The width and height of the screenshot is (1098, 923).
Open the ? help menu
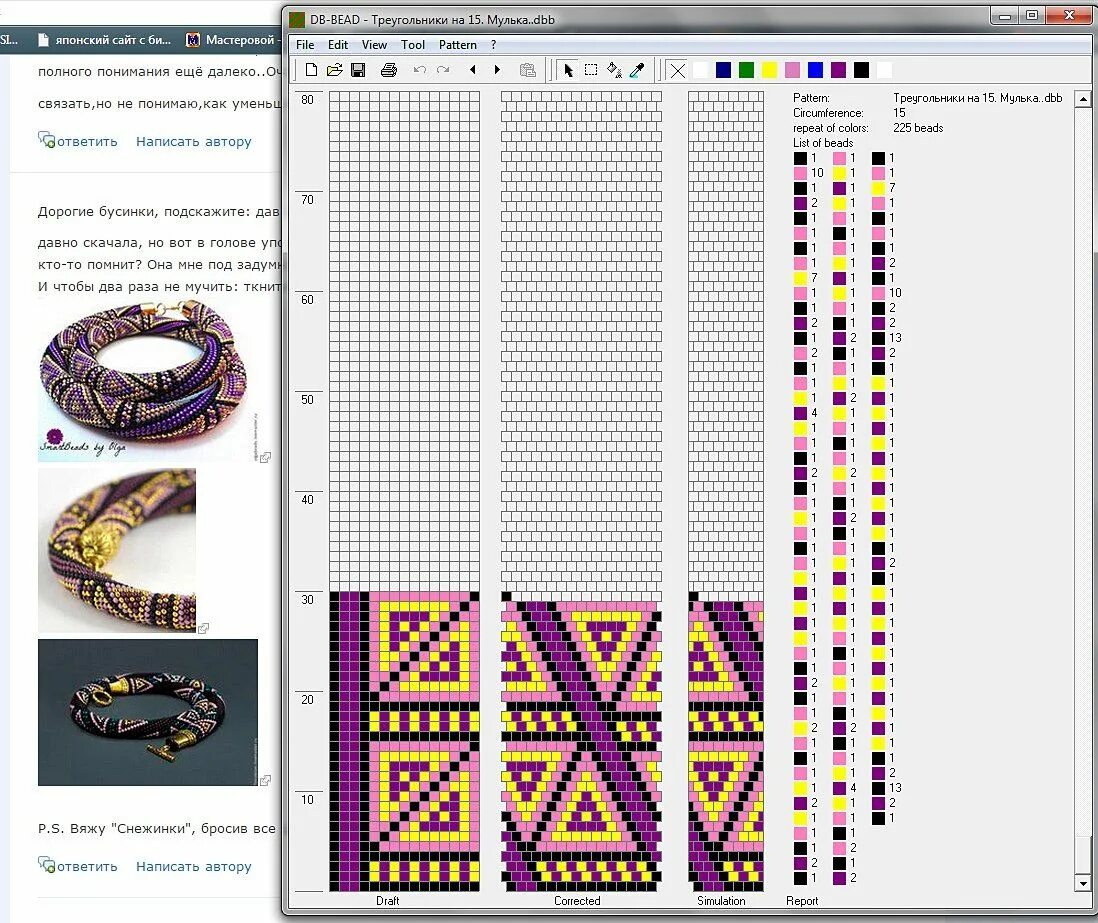pos(494,45)
